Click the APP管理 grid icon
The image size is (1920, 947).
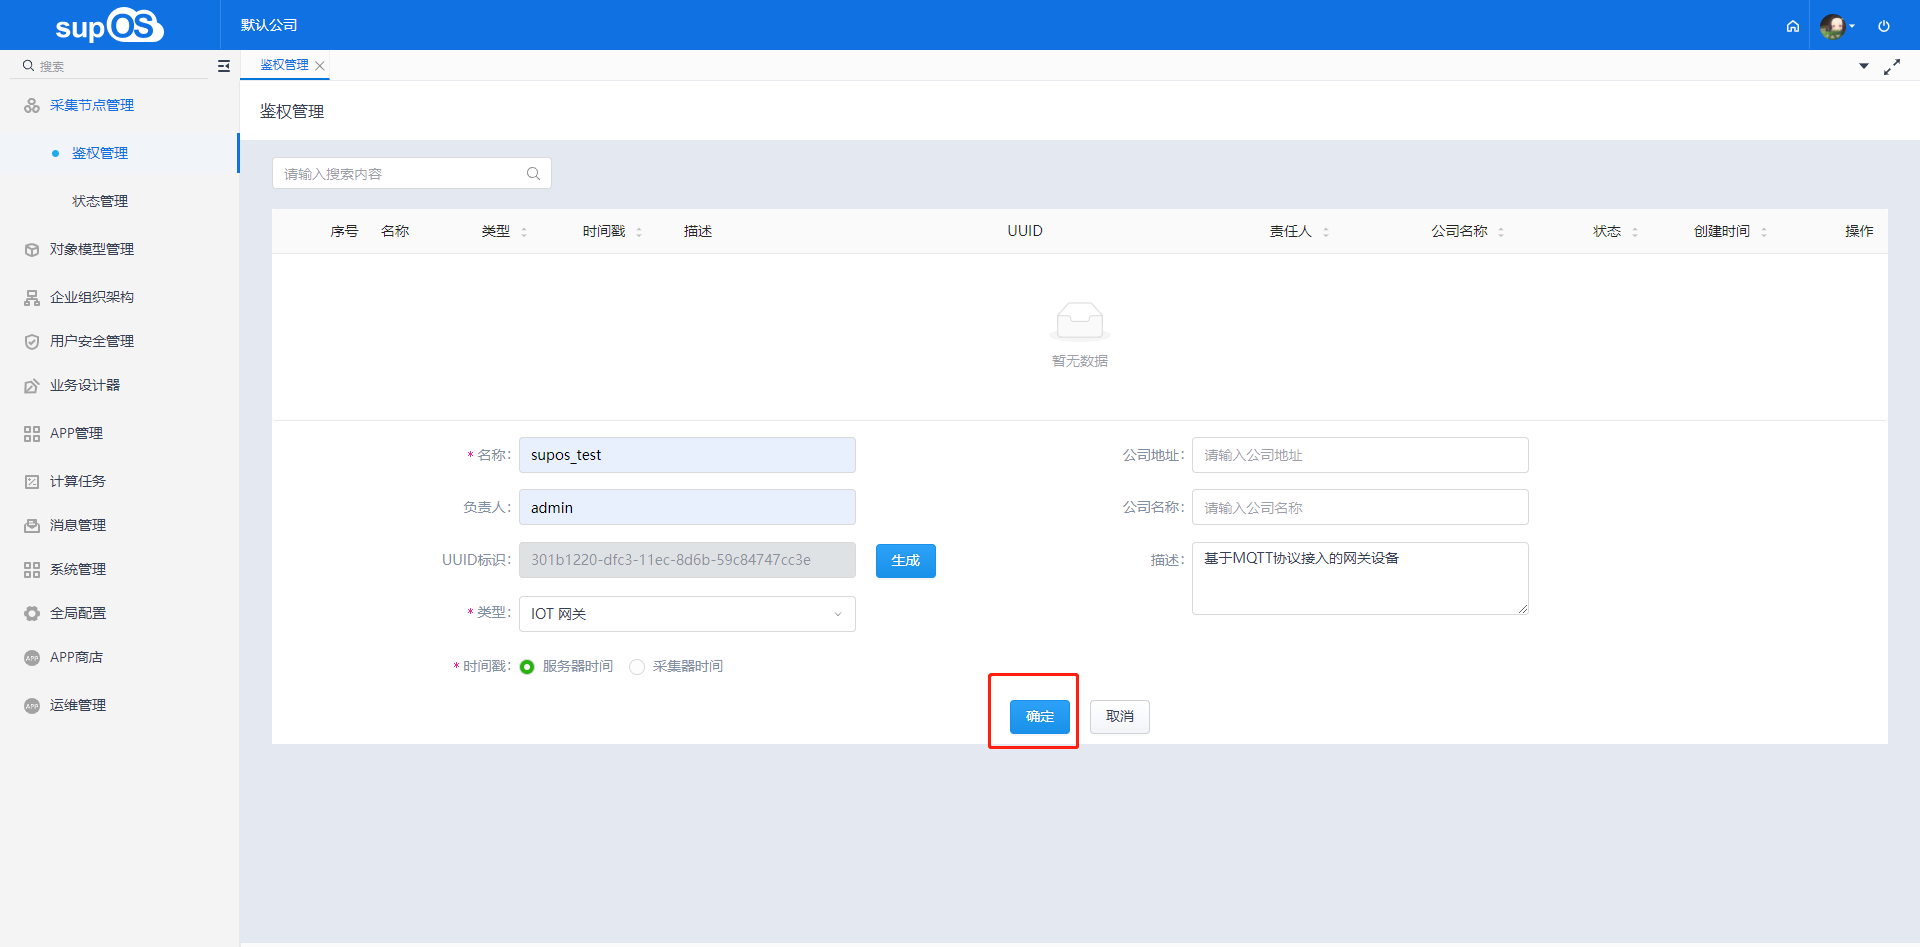32,433
